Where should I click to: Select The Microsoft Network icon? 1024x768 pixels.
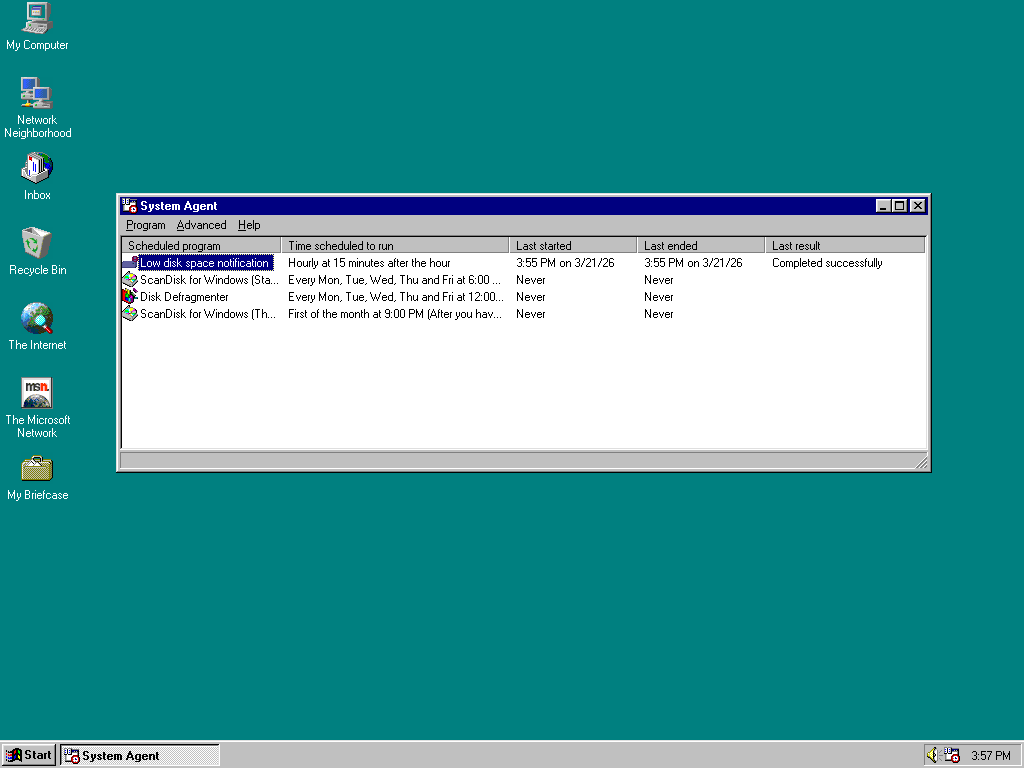pos(37,393)
